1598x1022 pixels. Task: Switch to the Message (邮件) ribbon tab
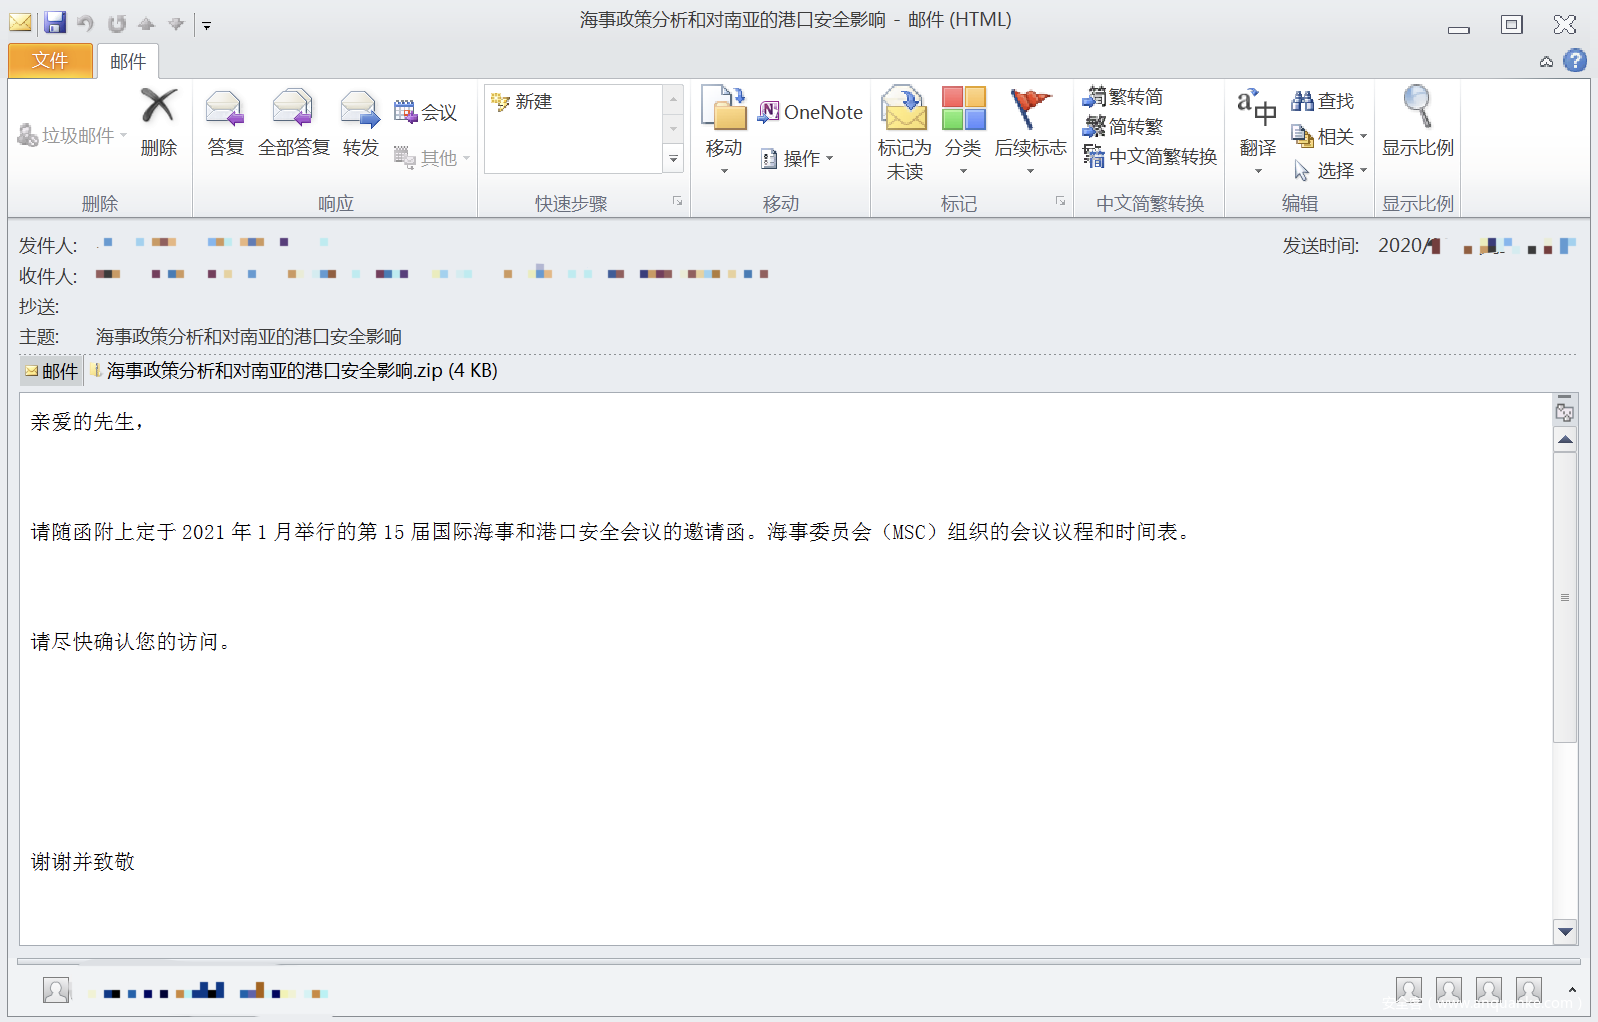(127, 61)
